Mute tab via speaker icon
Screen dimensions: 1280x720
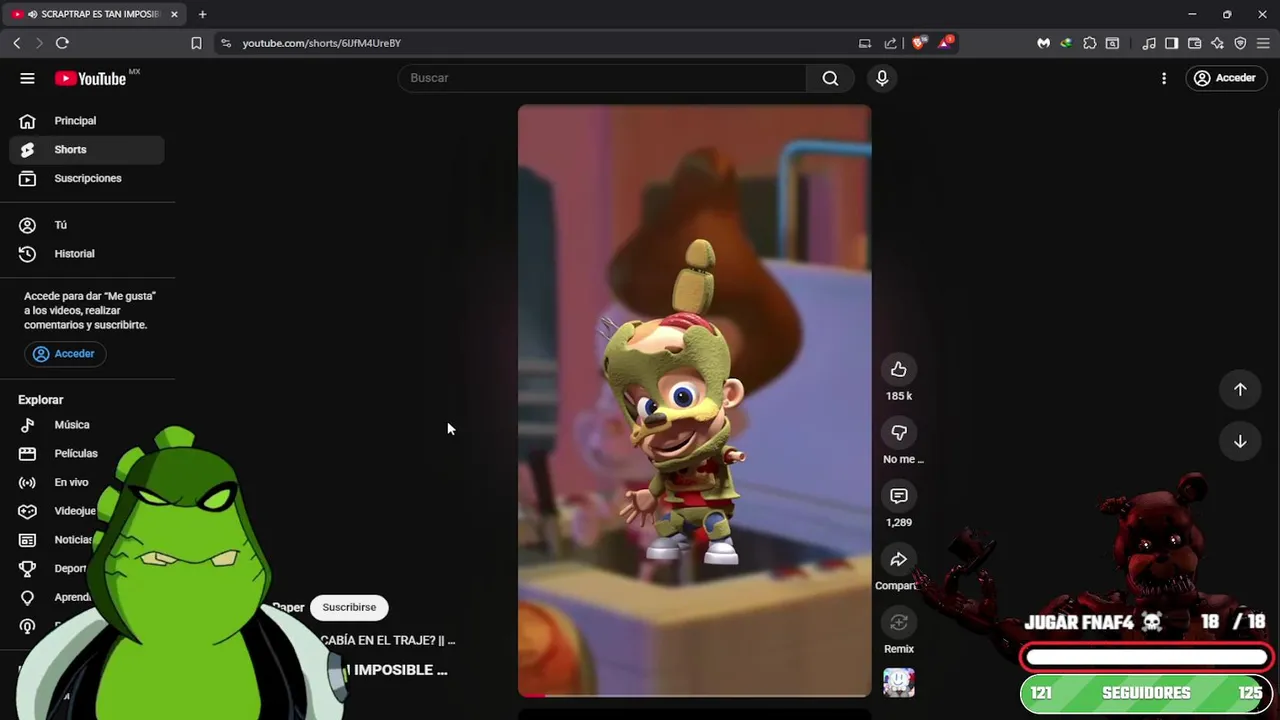[33, 14]
